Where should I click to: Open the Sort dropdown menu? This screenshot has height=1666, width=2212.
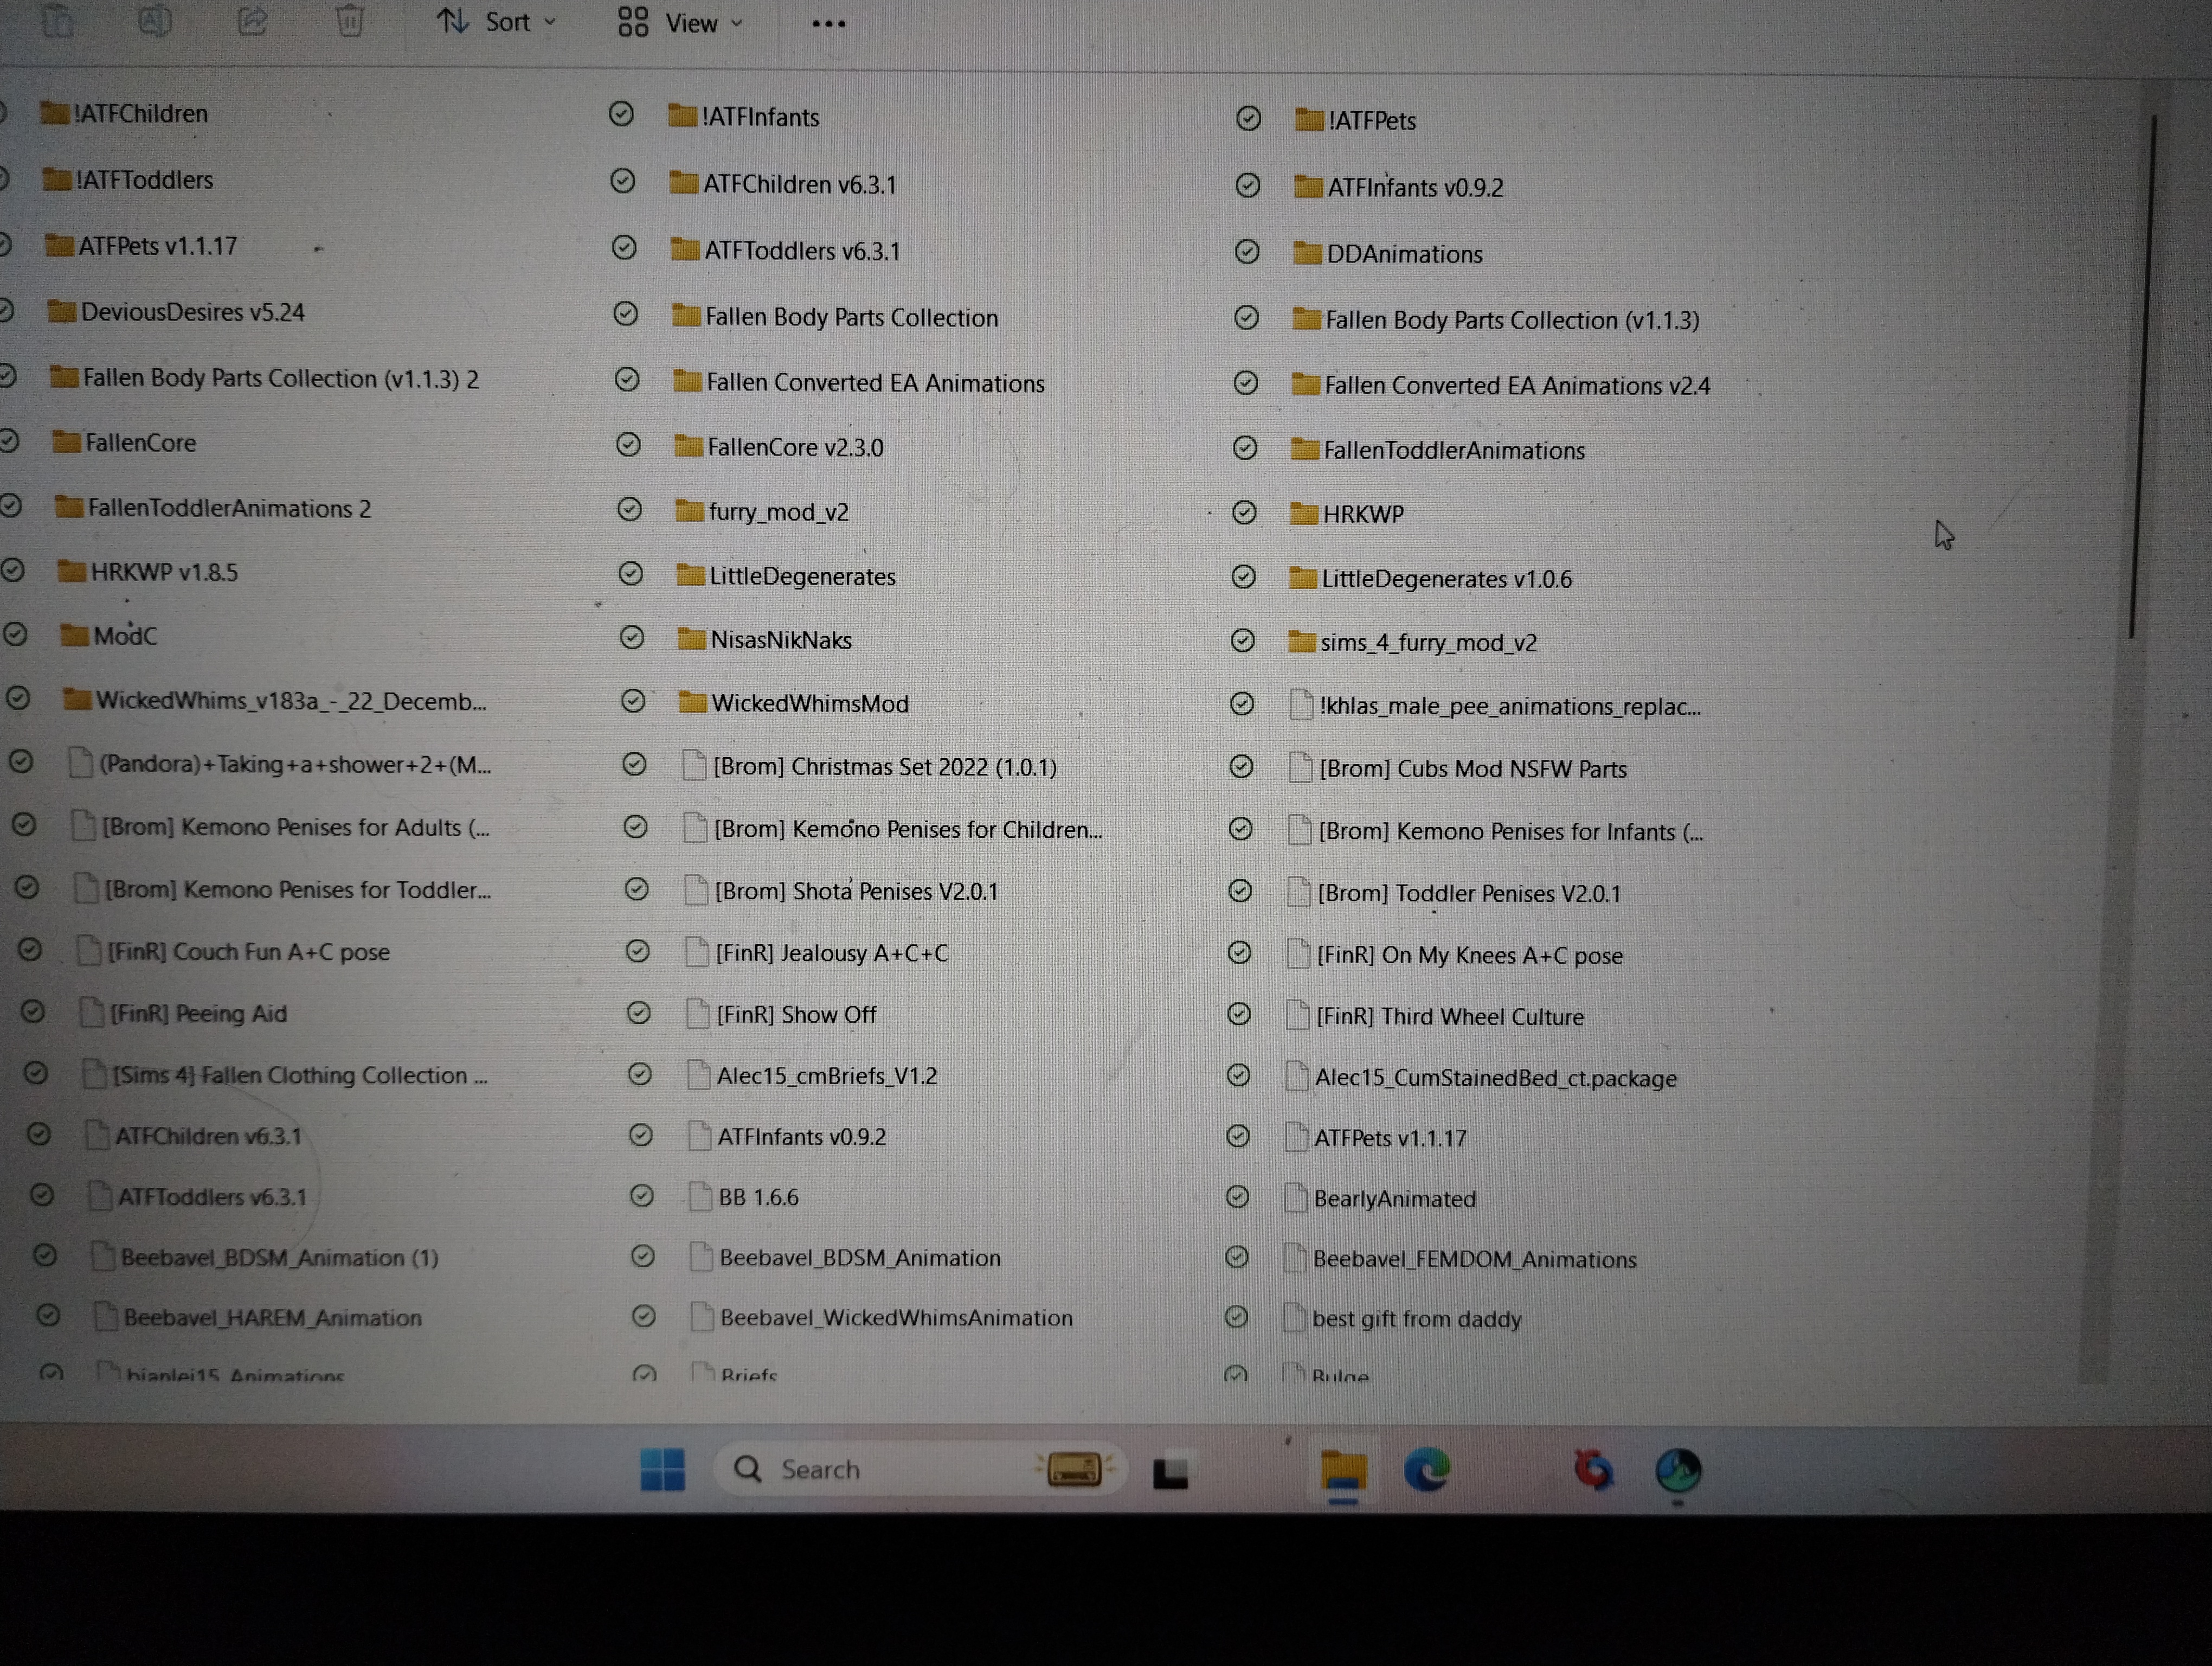coord(496,21)
